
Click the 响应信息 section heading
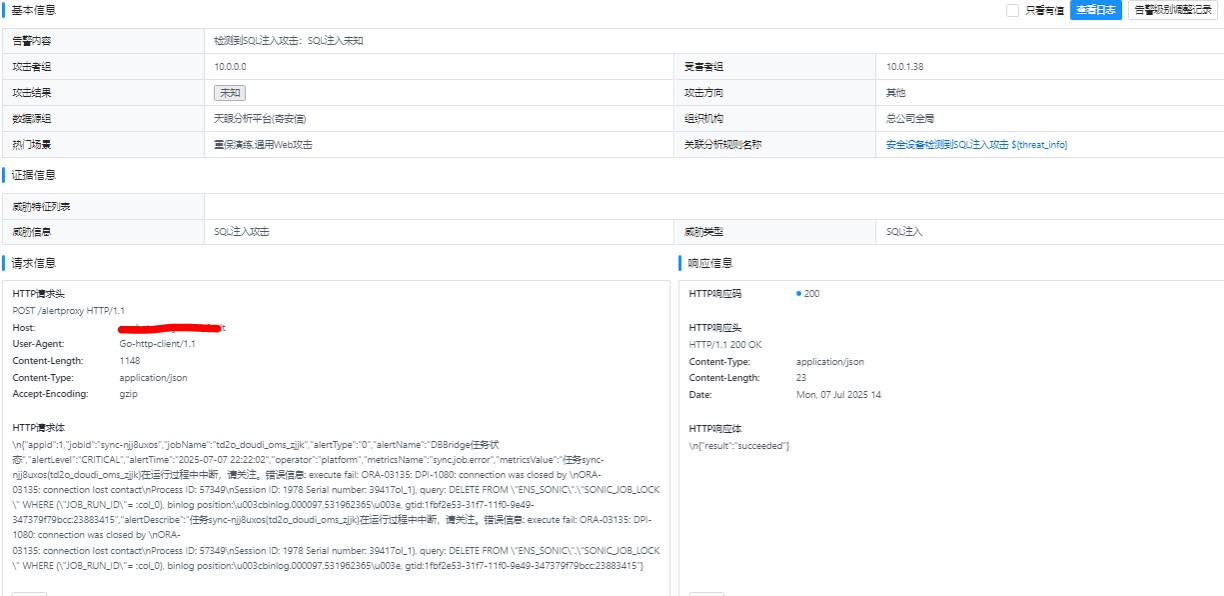(710, 263)
